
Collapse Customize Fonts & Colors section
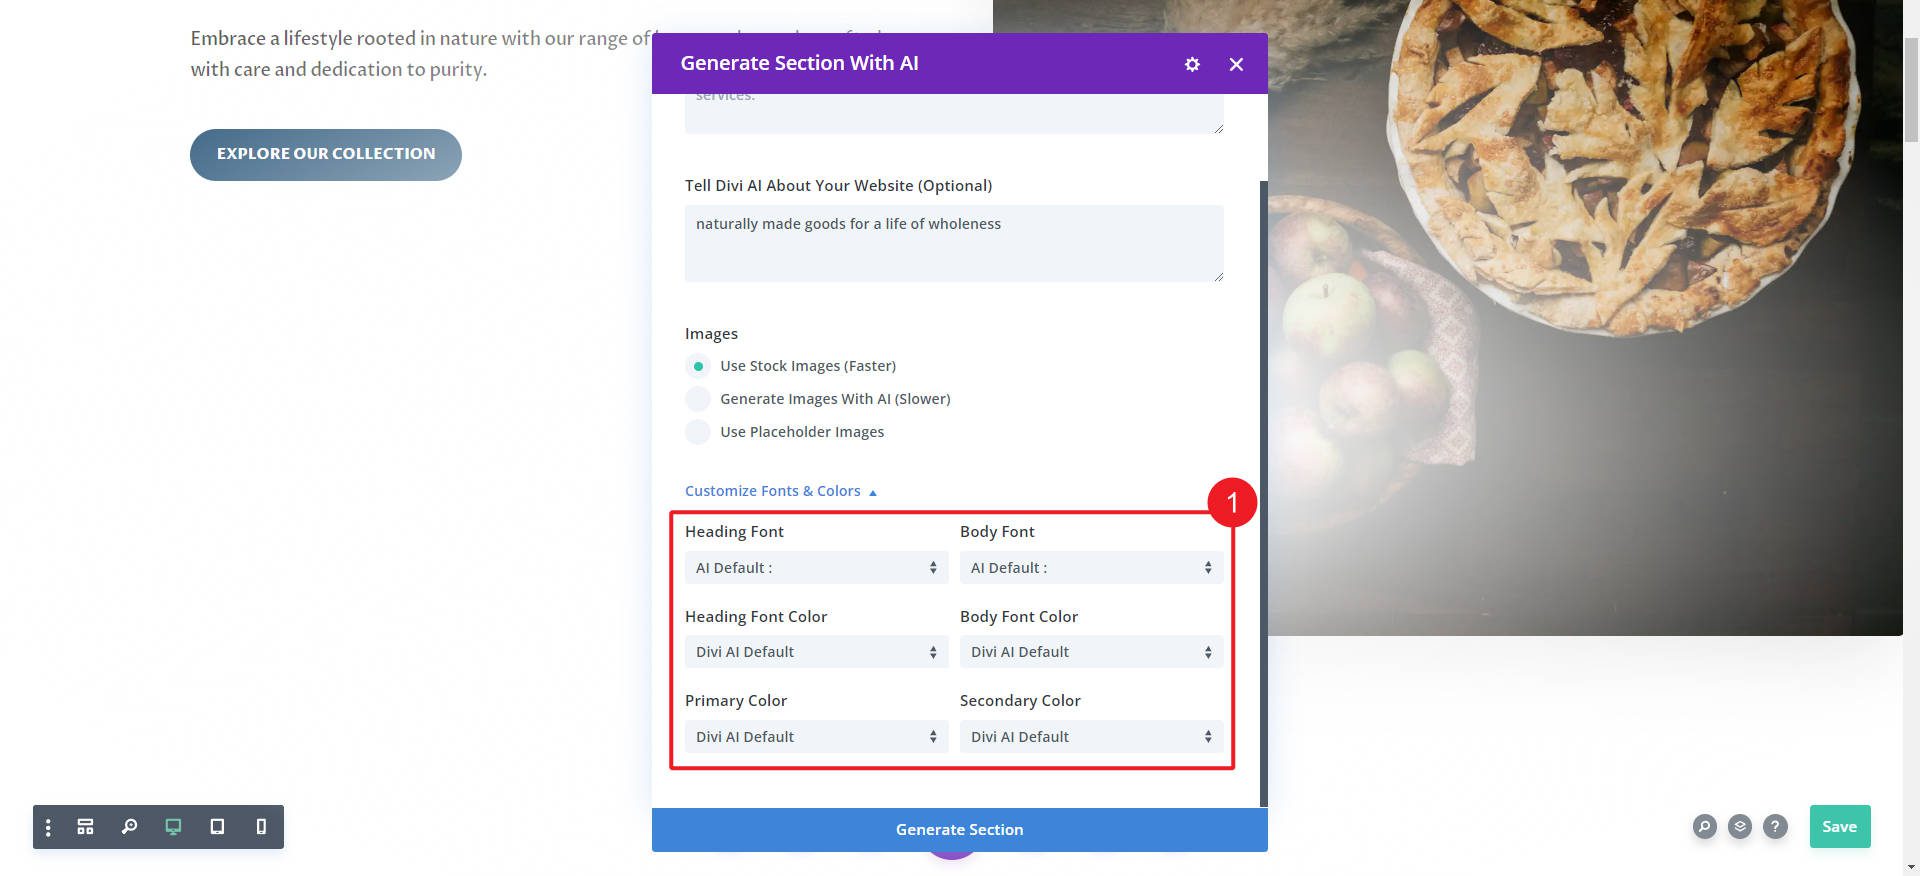pos(781,491)
